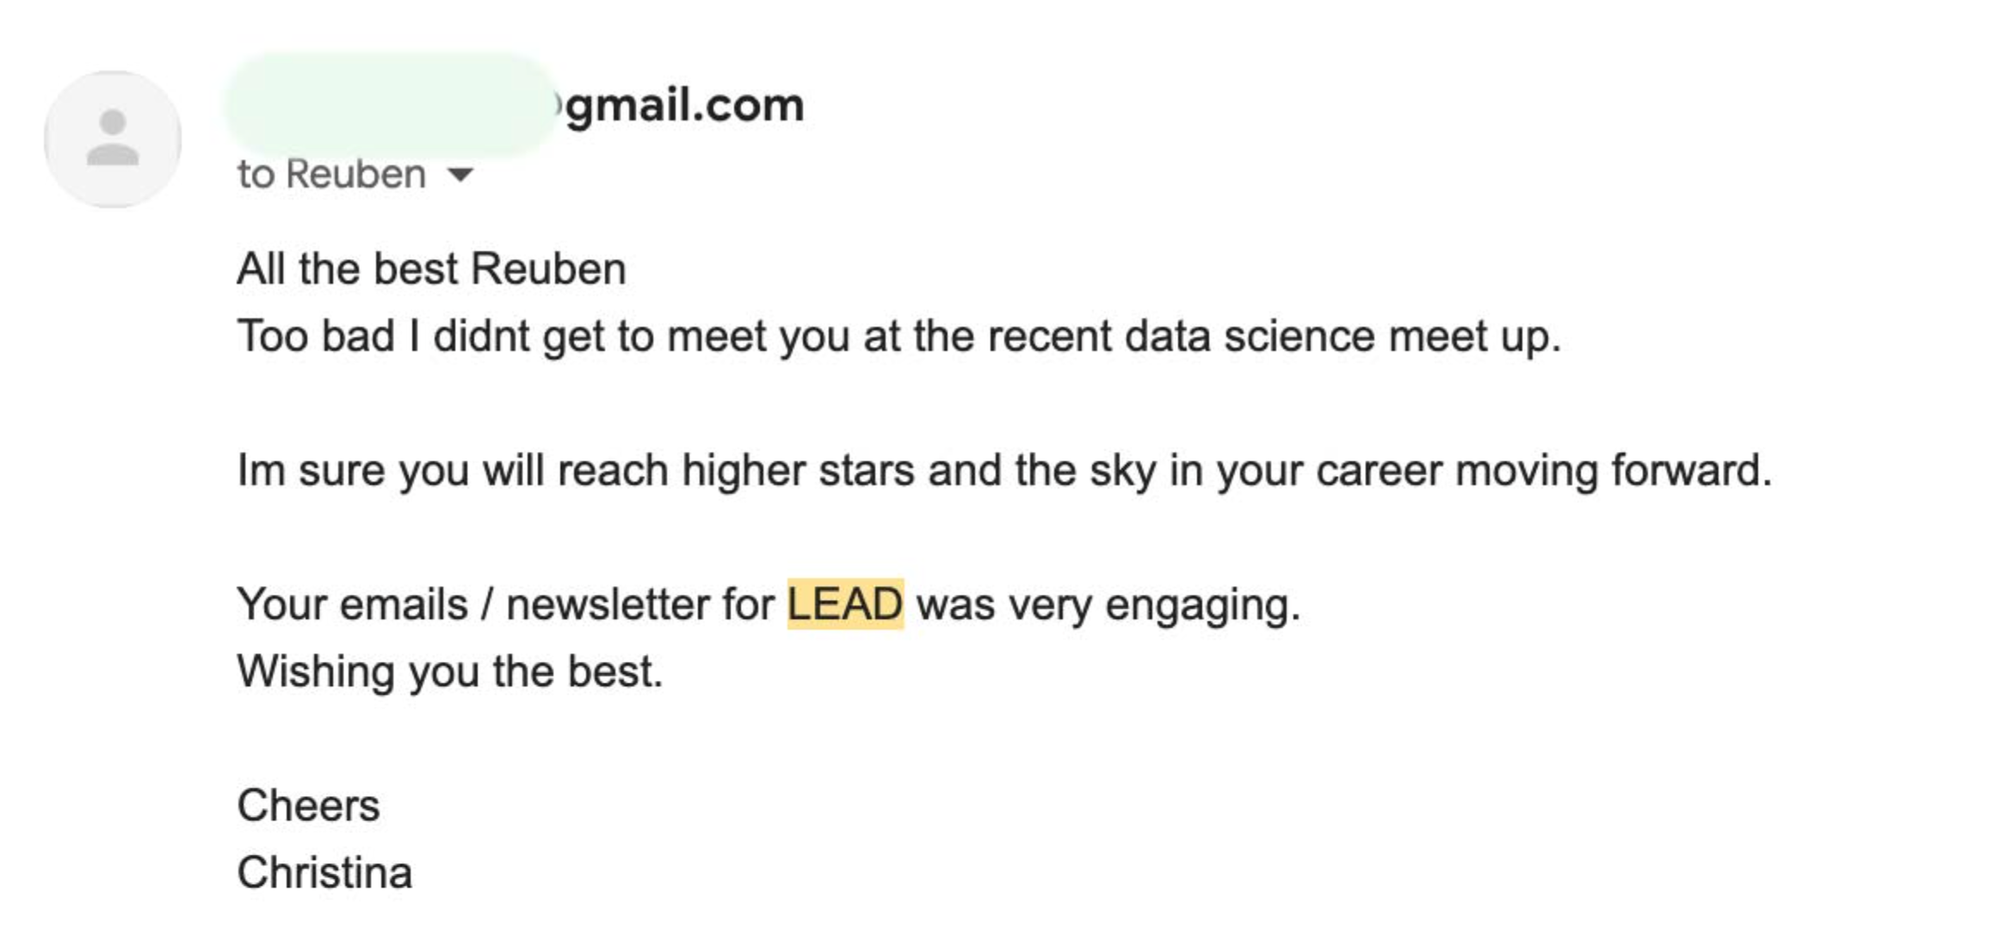Click the 'to Reuben' recipient text
Screen dimensions: 2000x933
coord(331,175)
